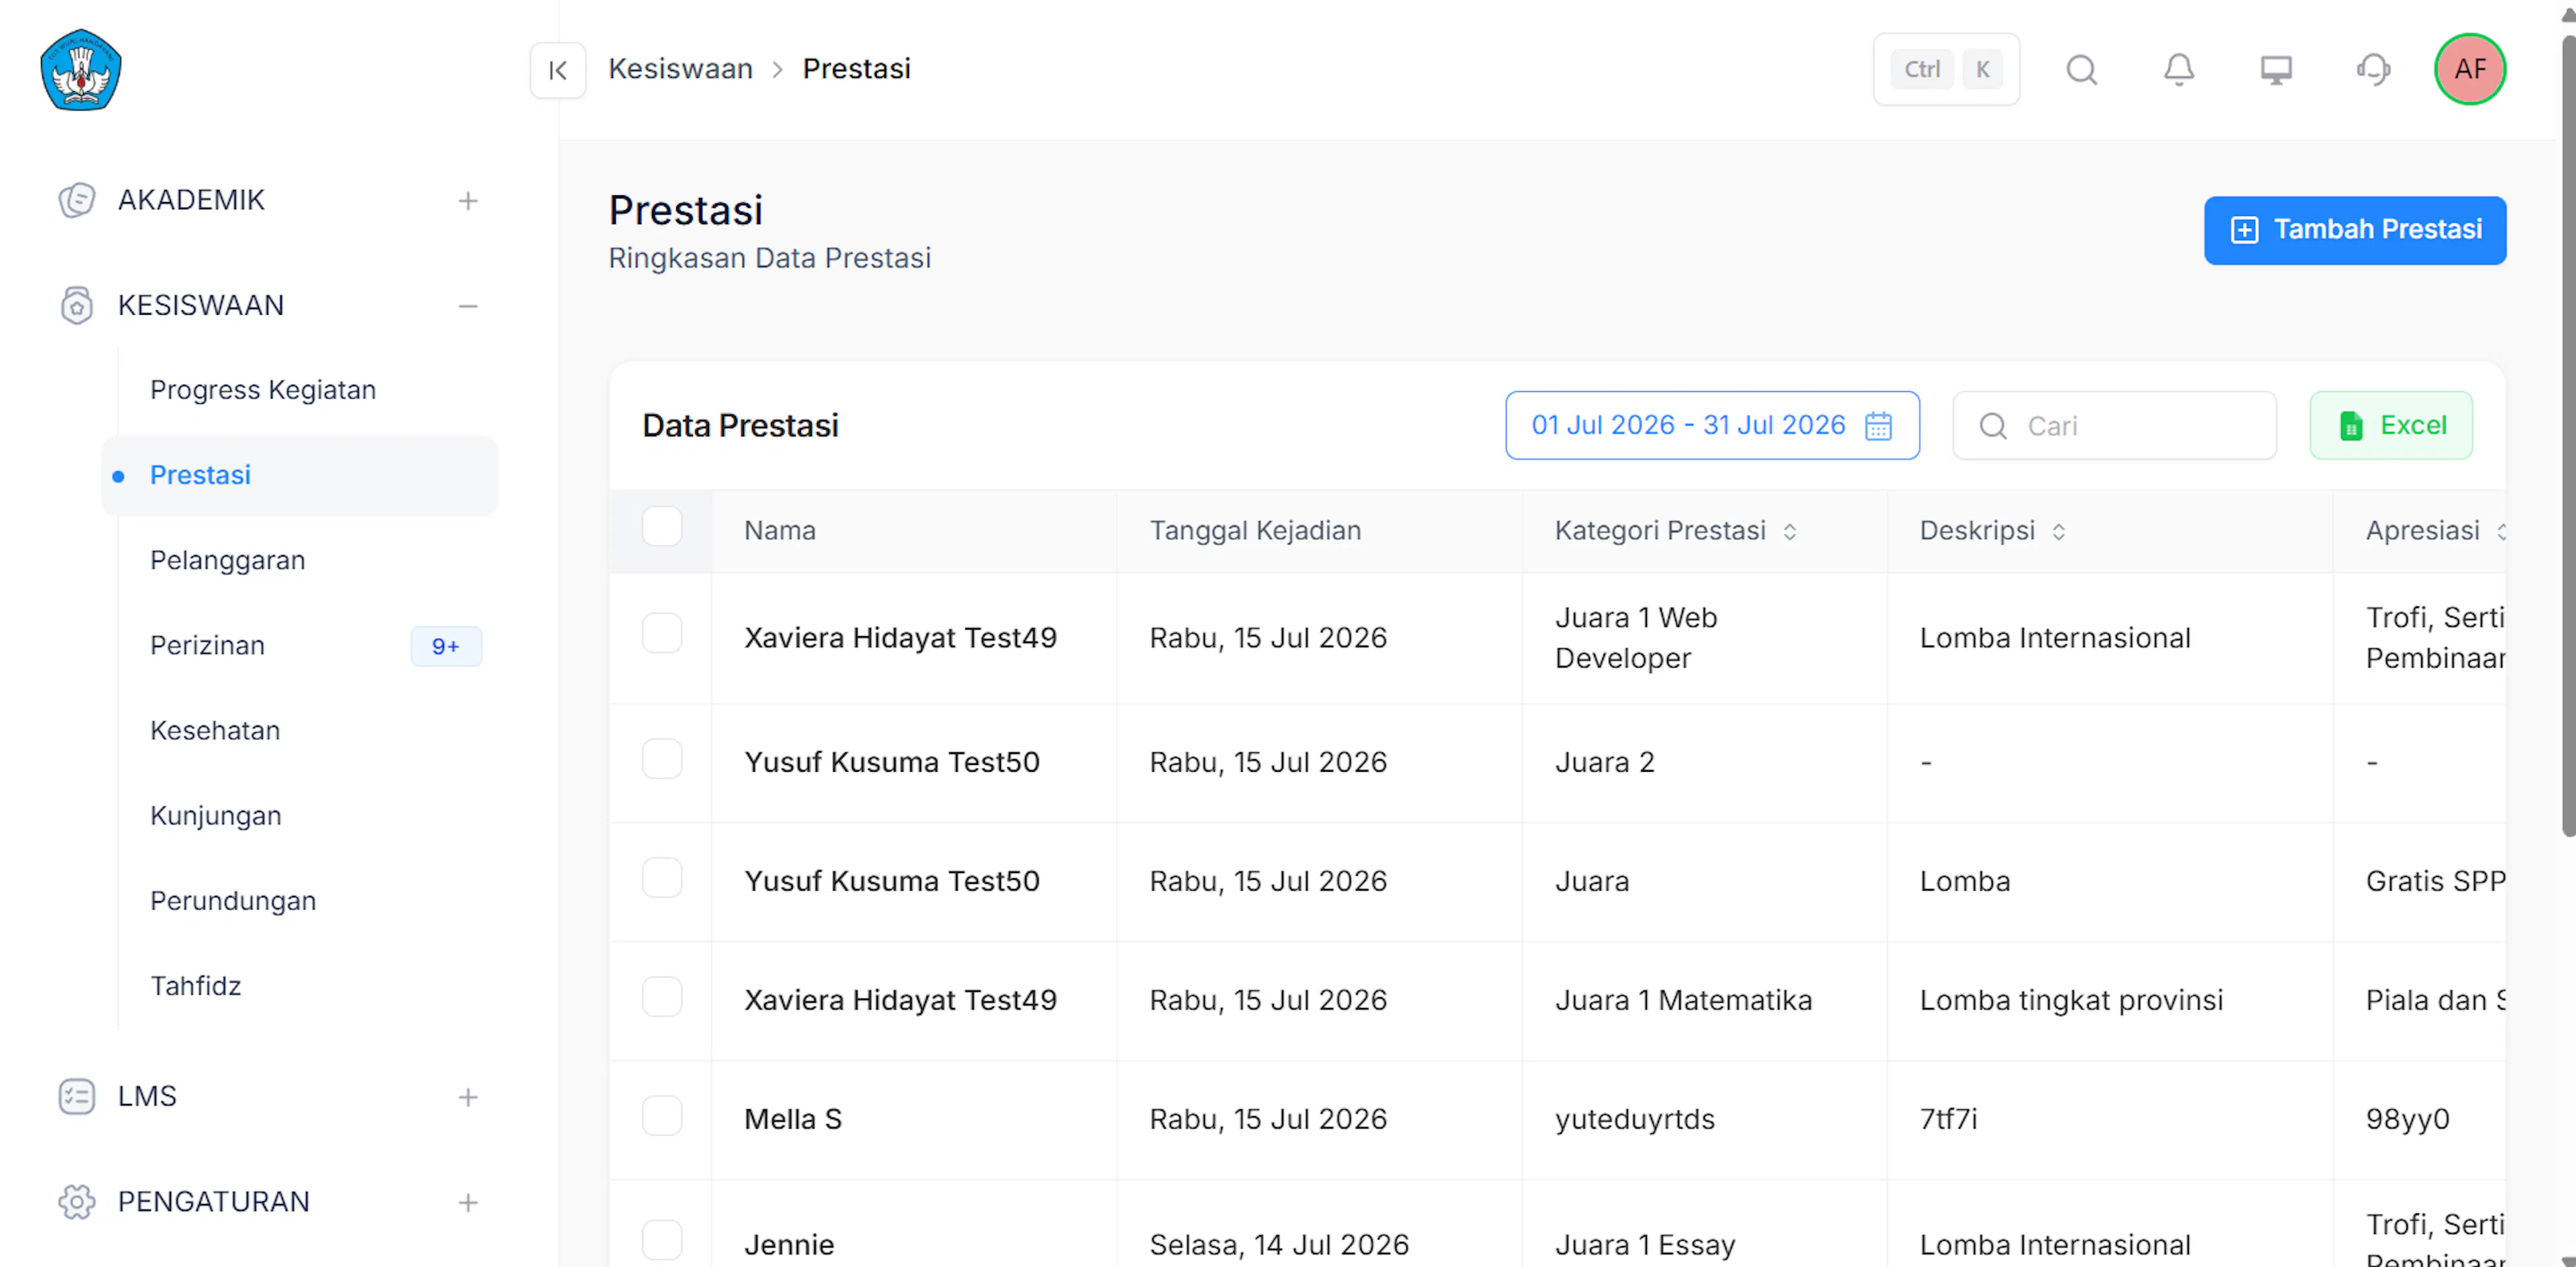Click the monitor display icon
The image size is (2576, 1267).
pos(2276,69)
